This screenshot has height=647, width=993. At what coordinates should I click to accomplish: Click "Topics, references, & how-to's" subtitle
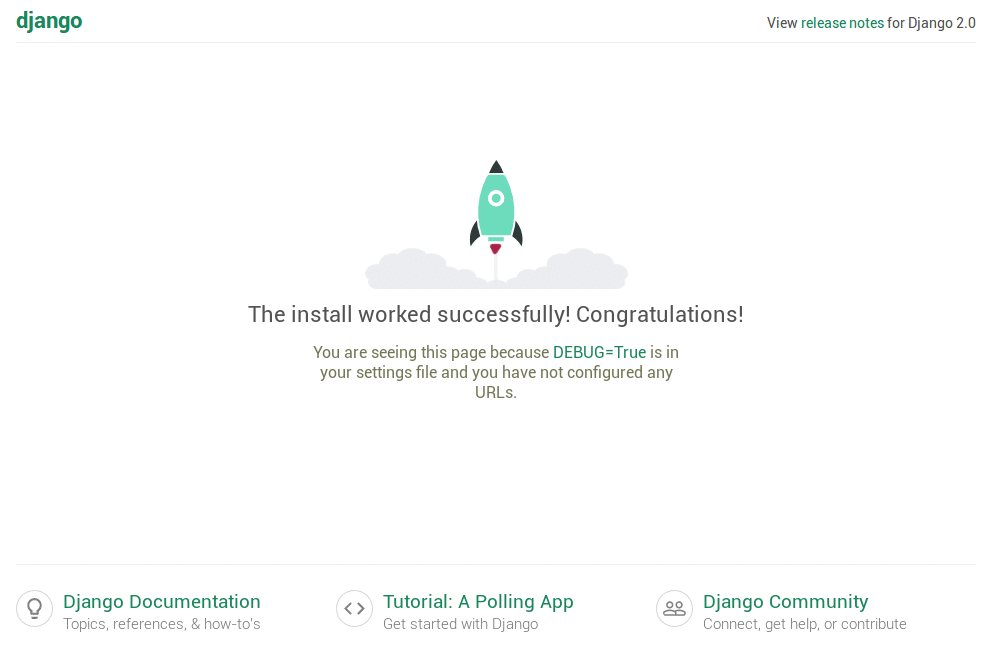[161, 624]
